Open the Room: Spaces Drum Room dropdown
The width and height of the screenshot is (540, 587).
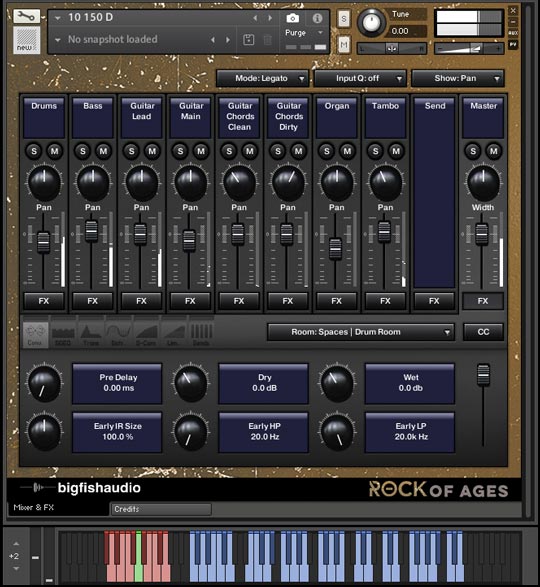361,332
